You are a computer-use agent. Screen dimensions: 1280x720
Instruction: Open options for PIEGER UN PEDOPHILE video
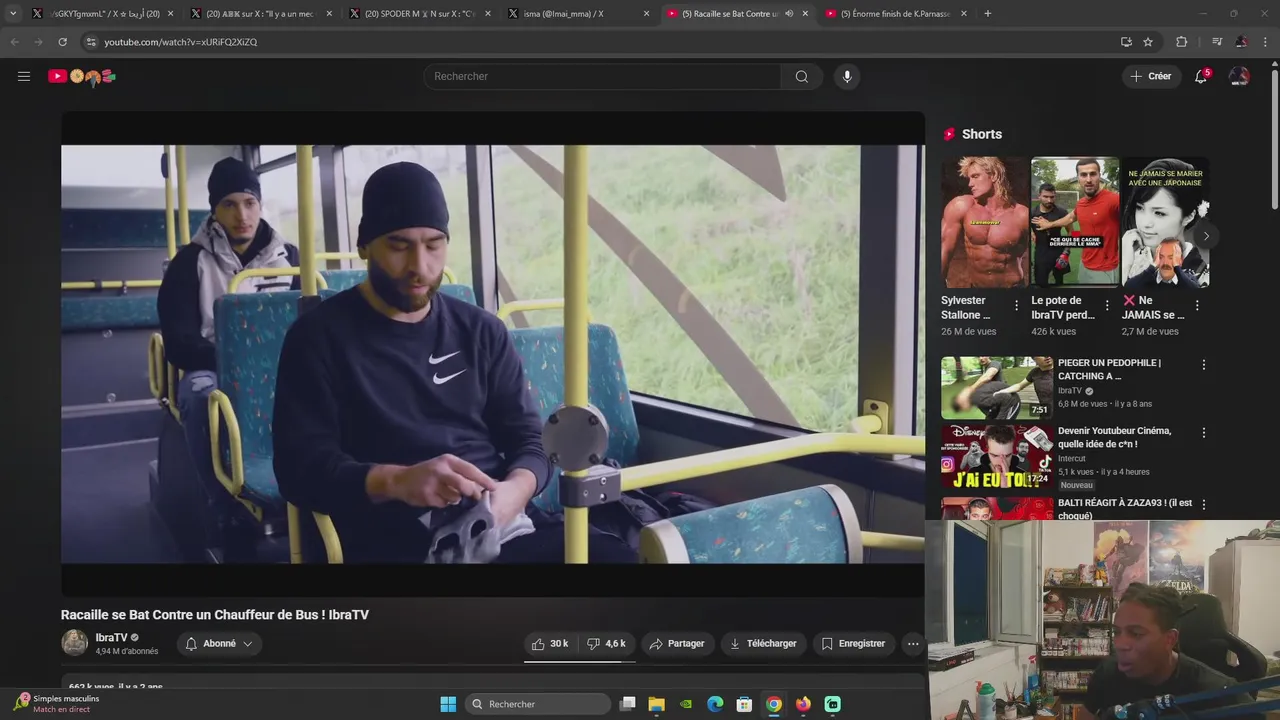[x=1204, y=365]
